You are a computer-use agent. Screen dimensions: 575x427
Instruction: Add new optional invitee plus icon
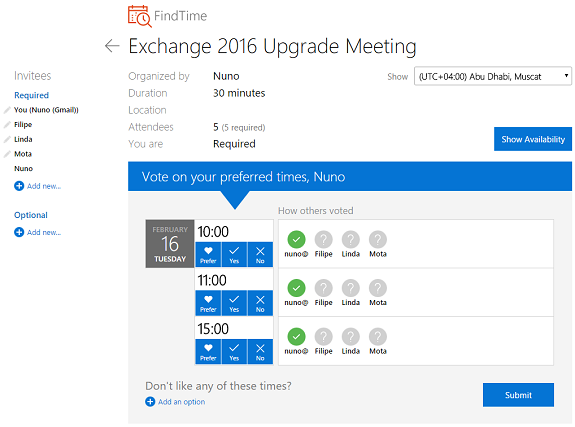coord(19,232)
